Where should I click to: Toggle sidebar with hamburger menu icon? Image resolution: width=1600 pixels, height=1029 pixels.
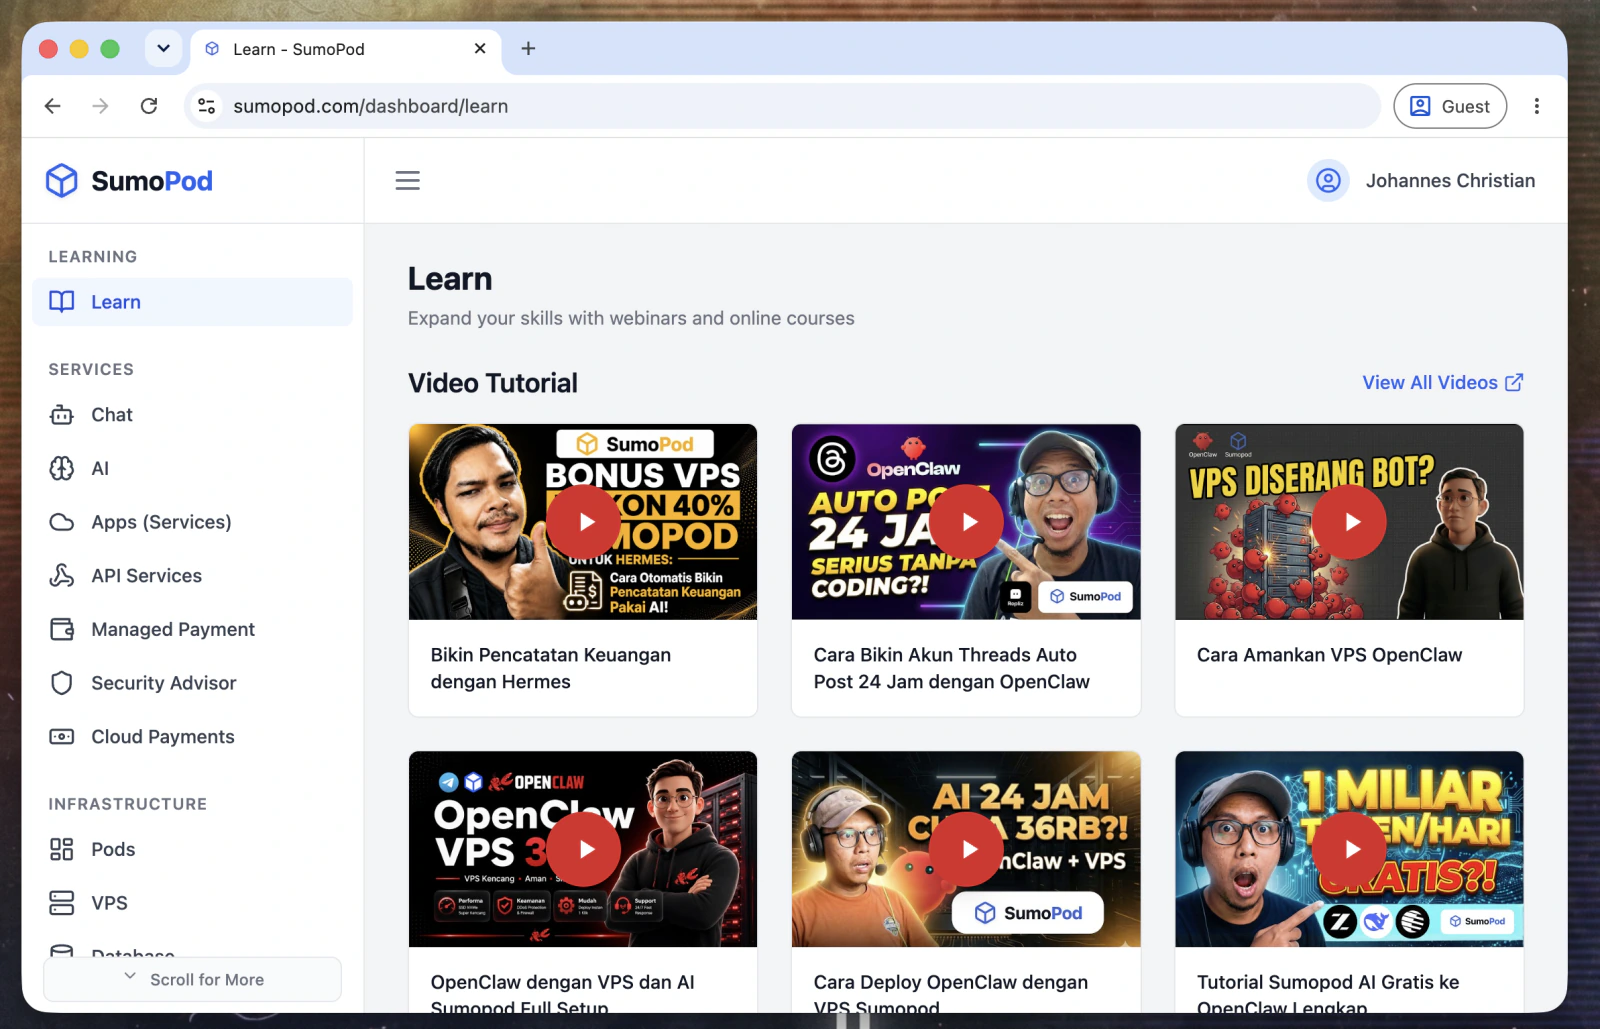click(x=408, y=181)
